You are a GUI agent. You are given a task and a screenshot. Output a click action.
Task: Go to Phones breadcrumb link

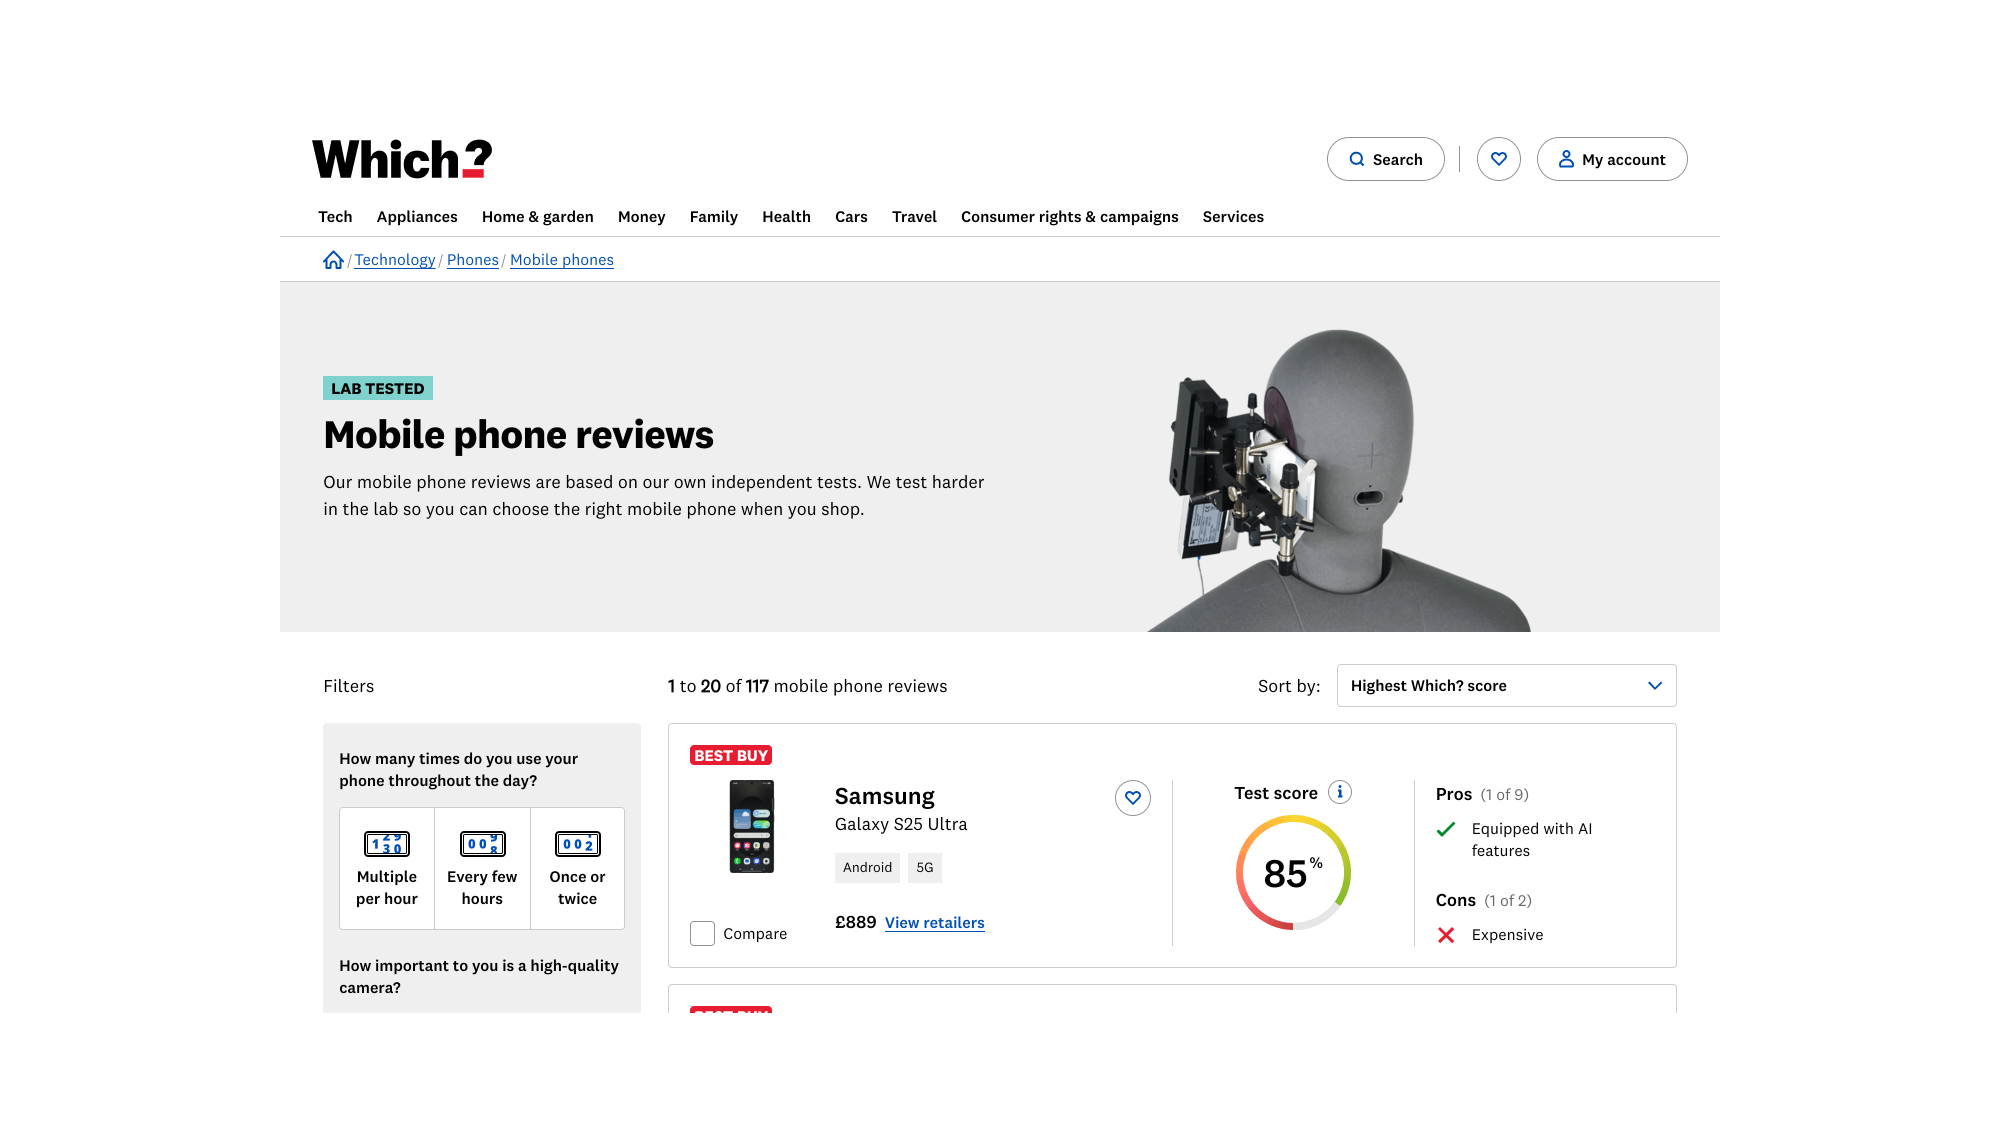pos(472,260)
